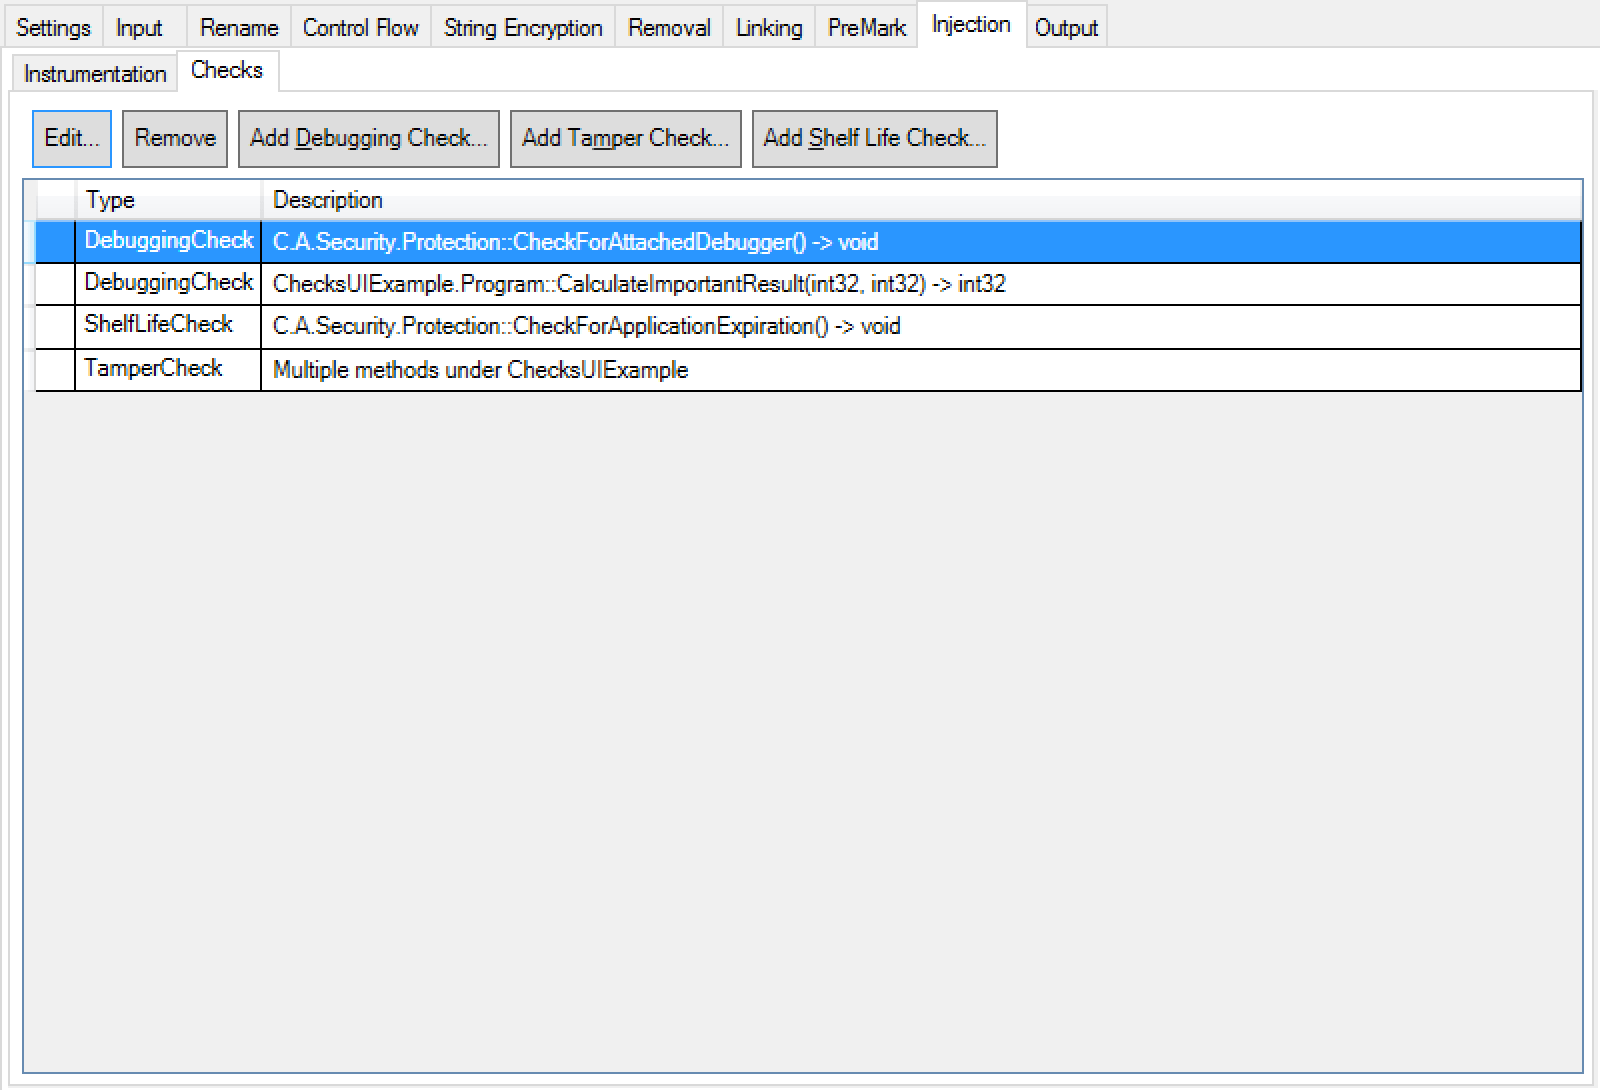Switch to the Output tab
This screenshot has height=1090, width=1600.
[1066, 27]
